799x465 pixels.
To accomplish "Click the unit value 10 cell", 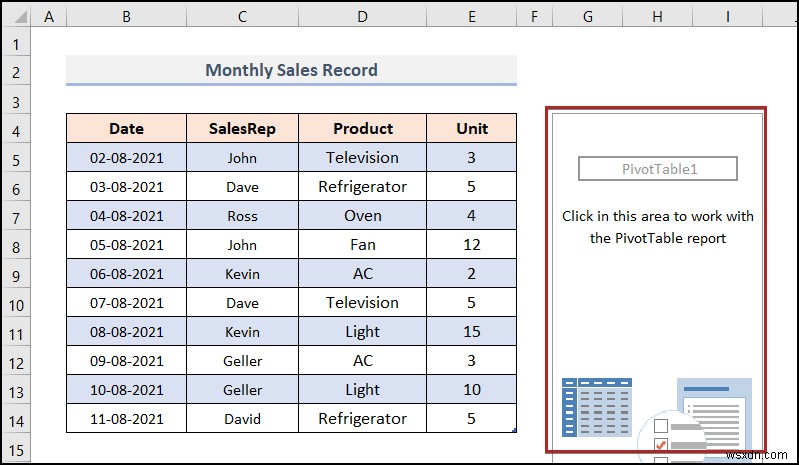I will coord(471,390).
